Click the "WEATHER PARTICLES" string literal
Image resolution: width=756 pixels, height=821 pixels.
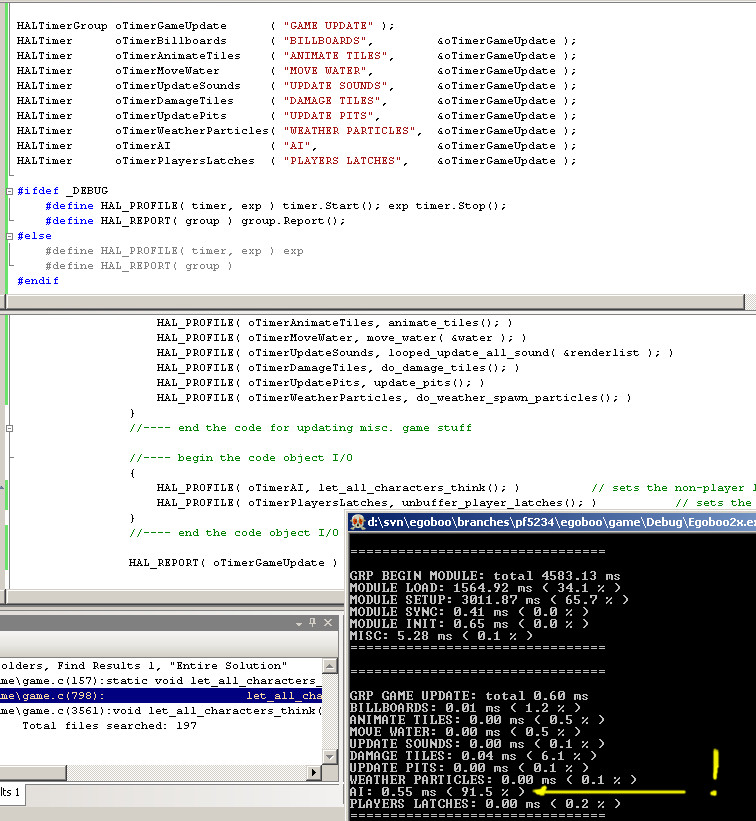pos(352,131)
